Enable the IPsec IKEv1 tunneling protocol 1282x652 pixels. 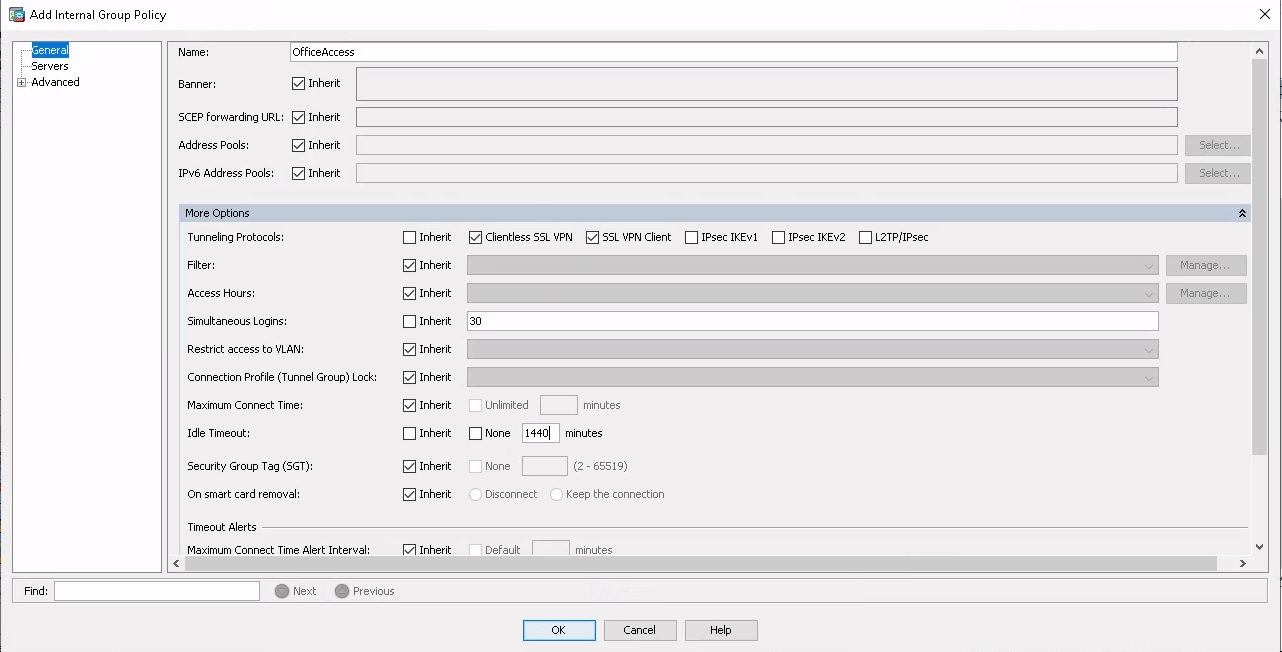click(691, 237)
